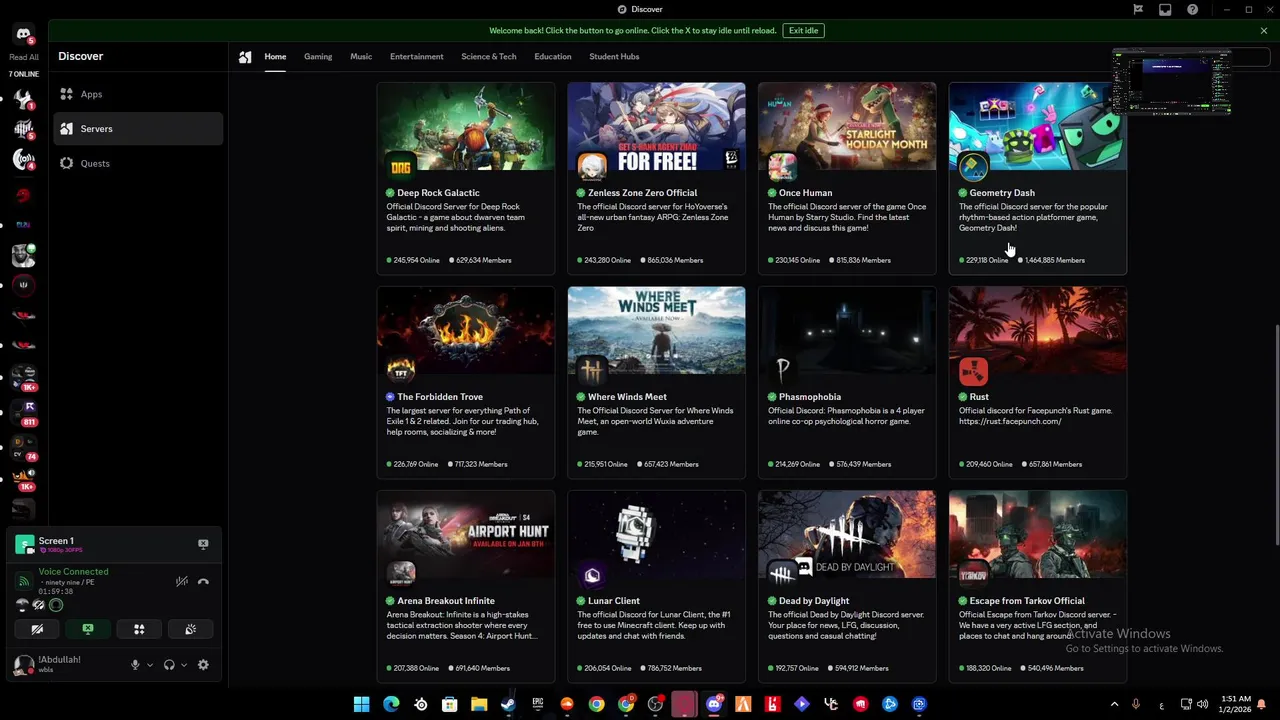The height and width of the screenshot is (720, 1280).
Task: Open the activities launcher button
Action: pyautogui.click(x=139, y=629)
